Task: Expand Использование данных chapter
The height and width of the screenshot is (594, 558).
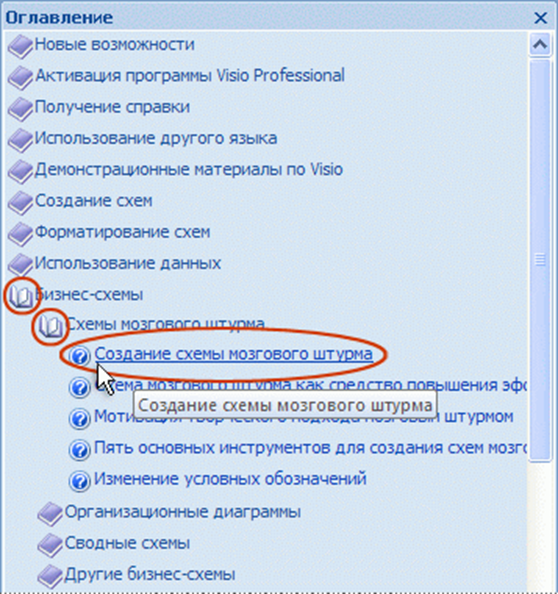Action: pyautogui.click(x=128, y=263)
